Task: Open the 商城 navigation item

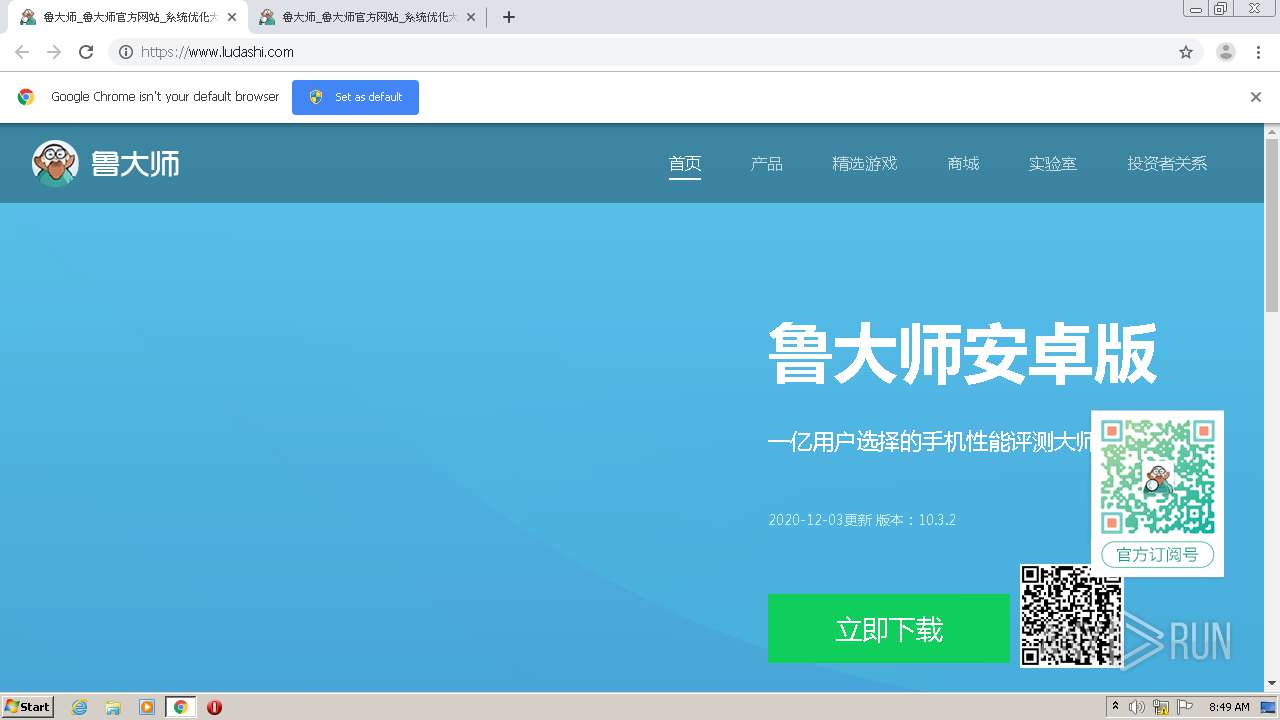Action: coord(963,164)
